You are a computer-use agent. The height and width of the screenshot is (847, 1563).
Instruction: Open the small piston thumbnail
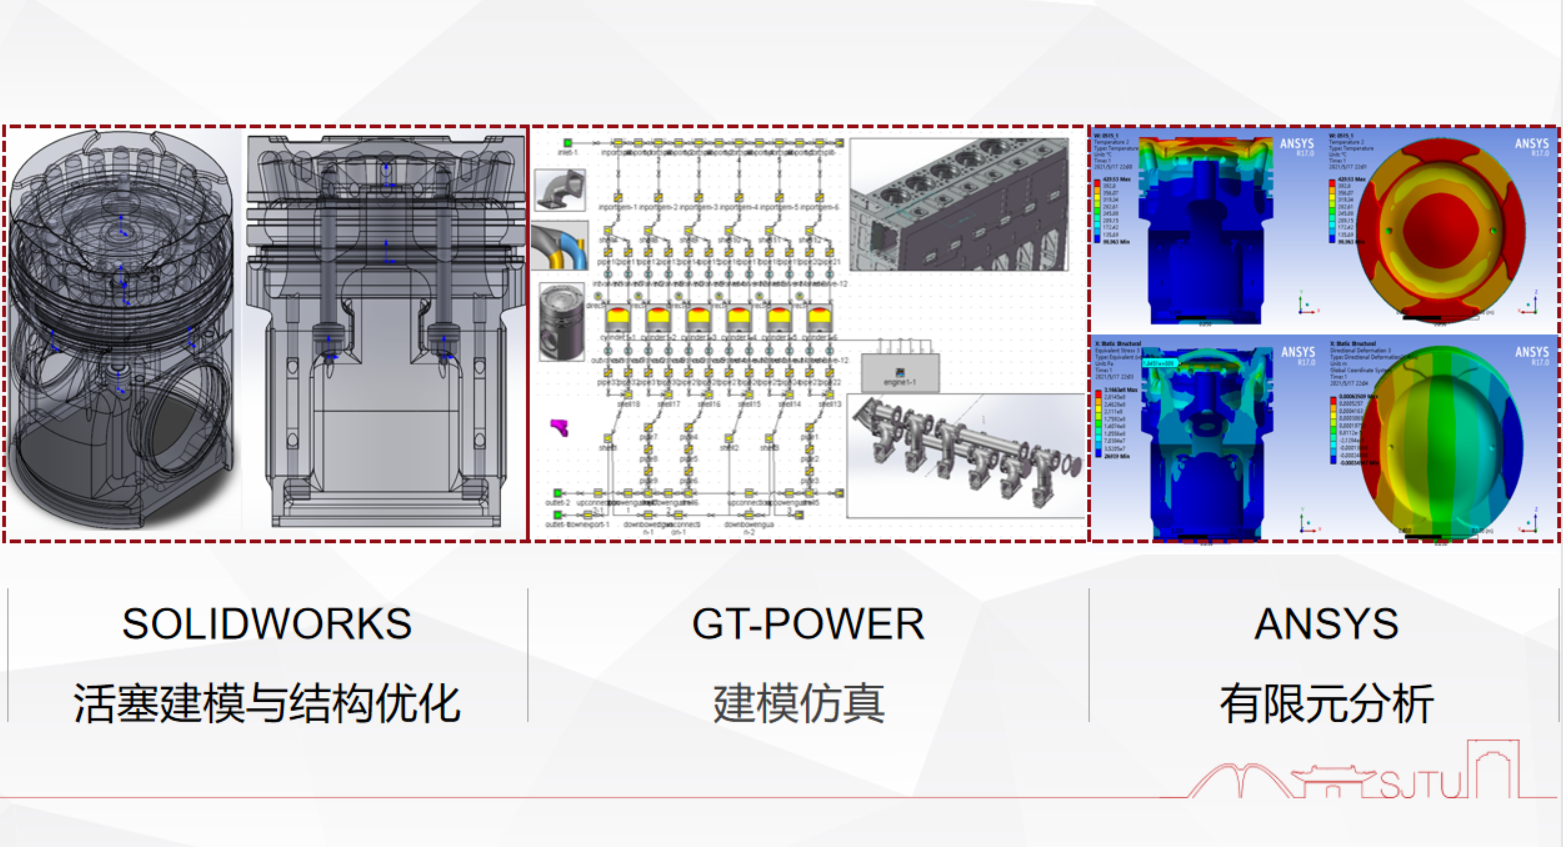point(561,321)
